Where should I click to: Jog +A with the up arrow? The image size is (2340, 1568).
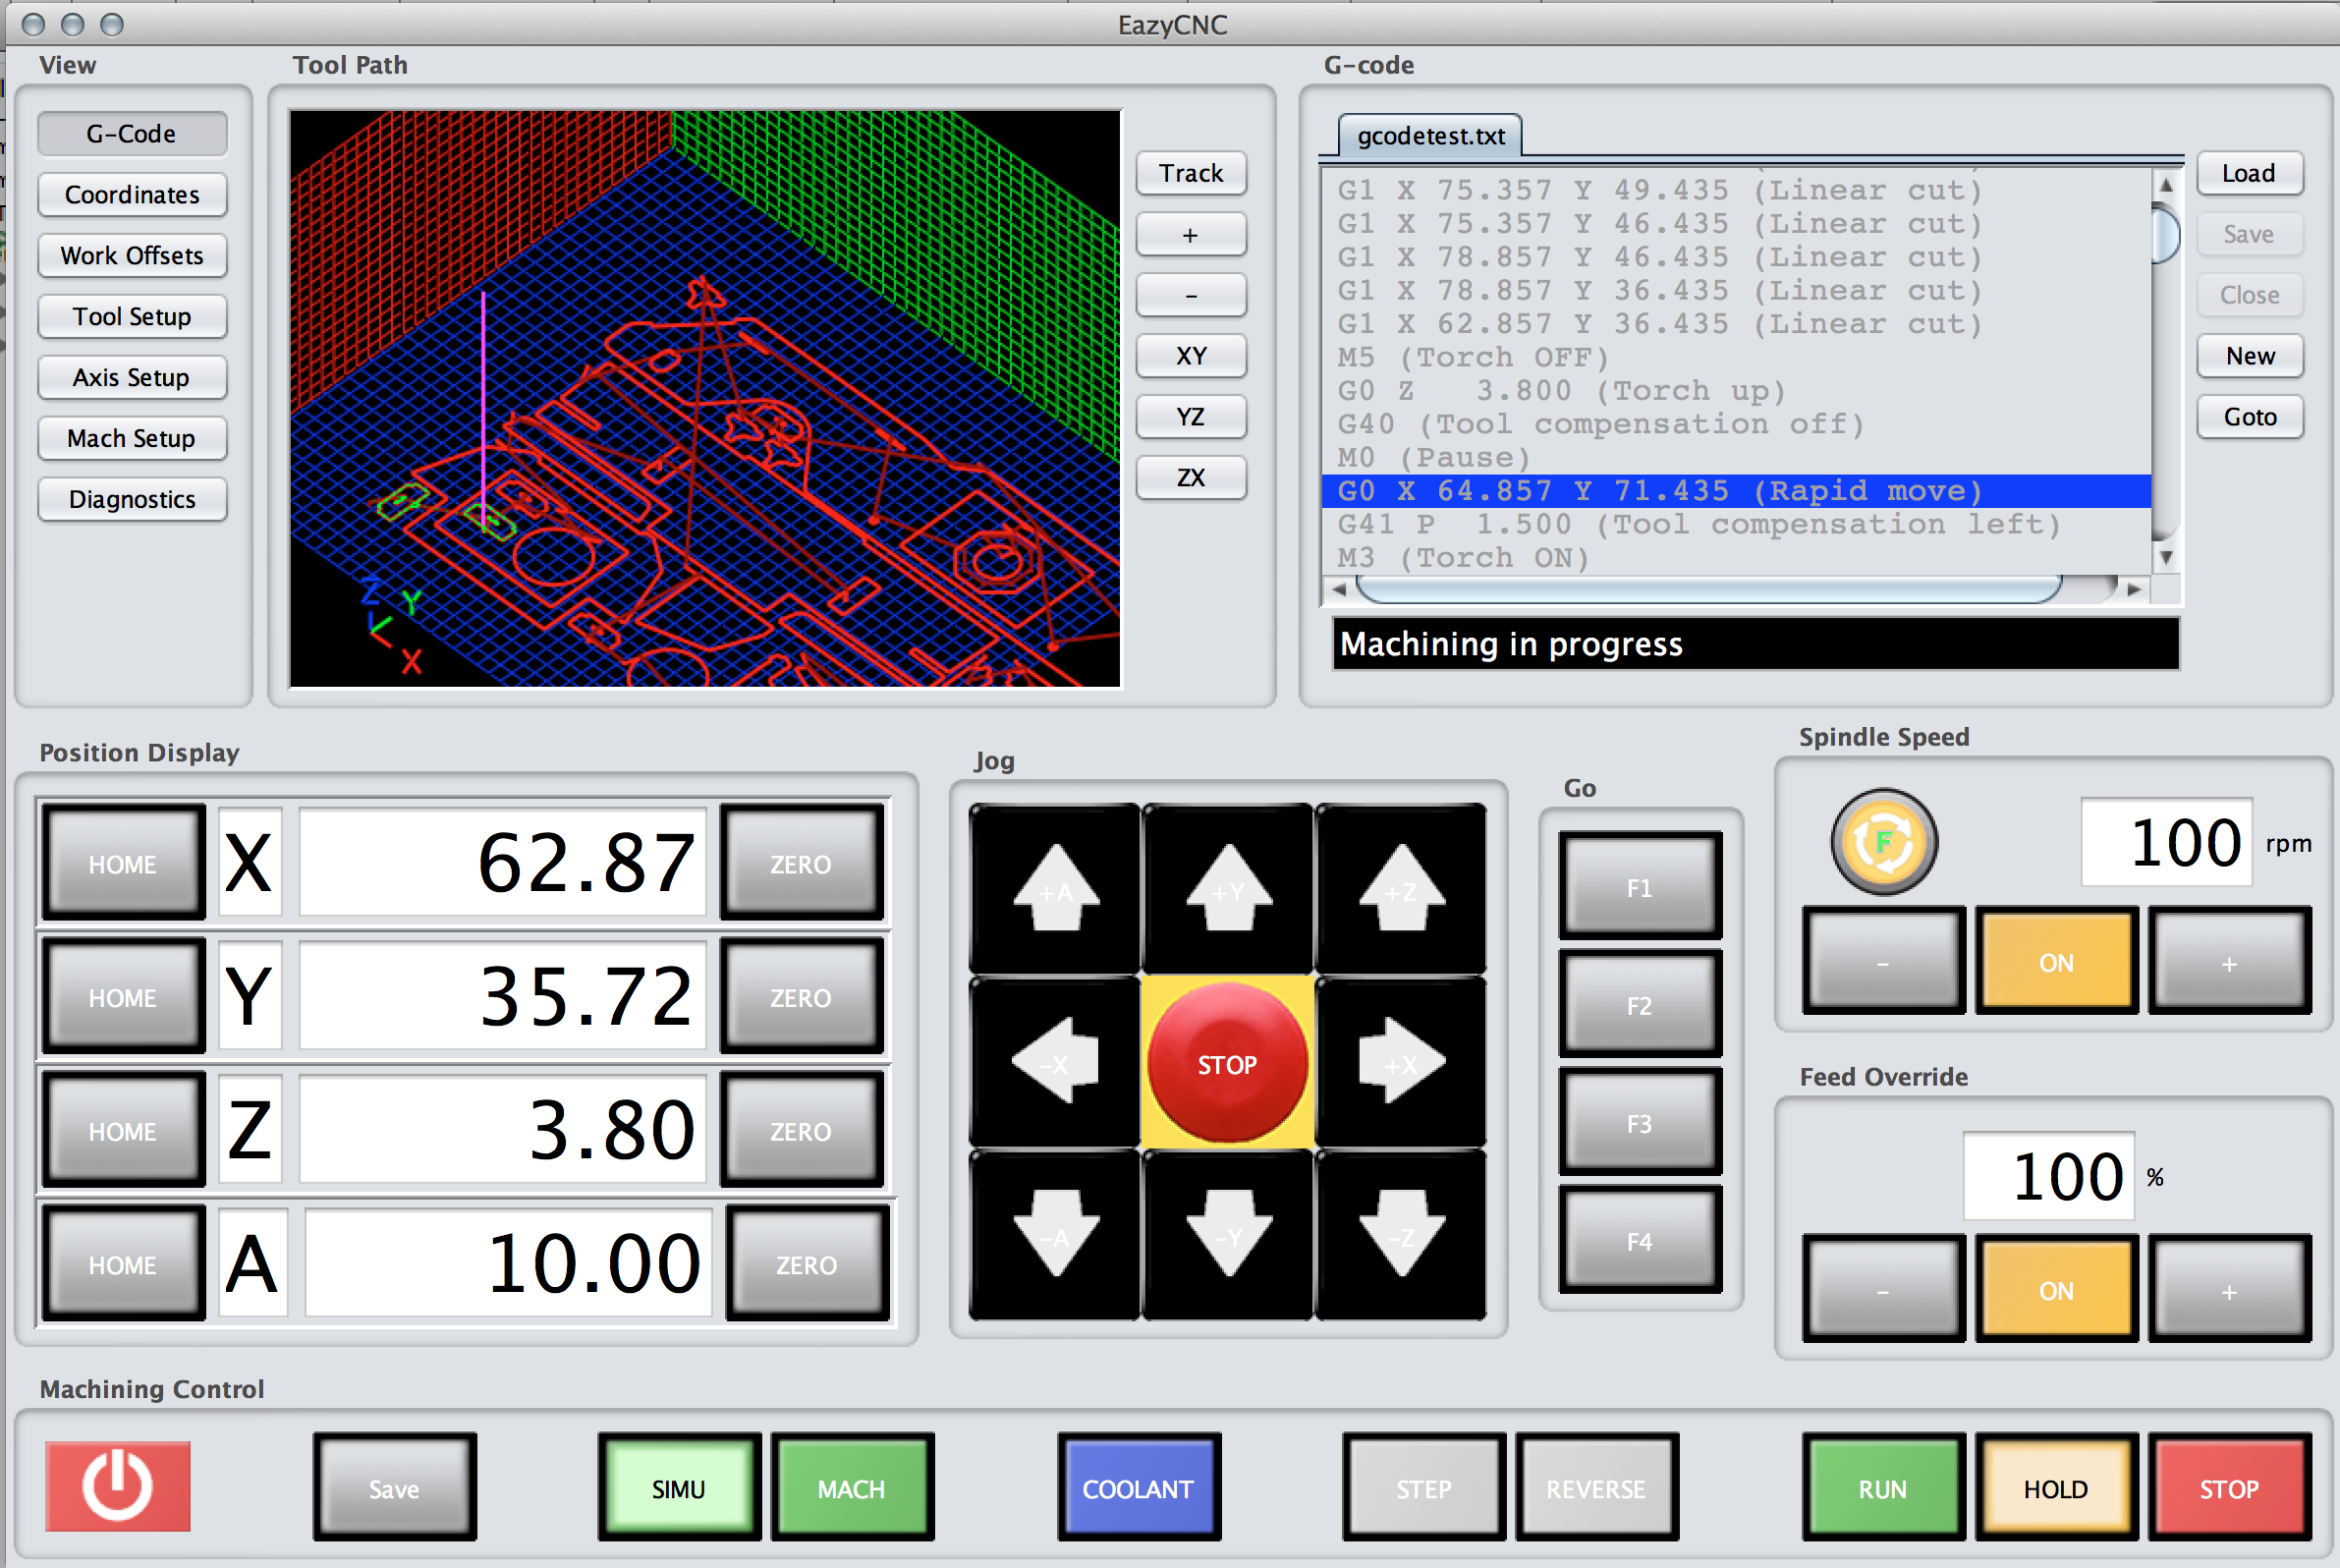tap(1056, 889)
